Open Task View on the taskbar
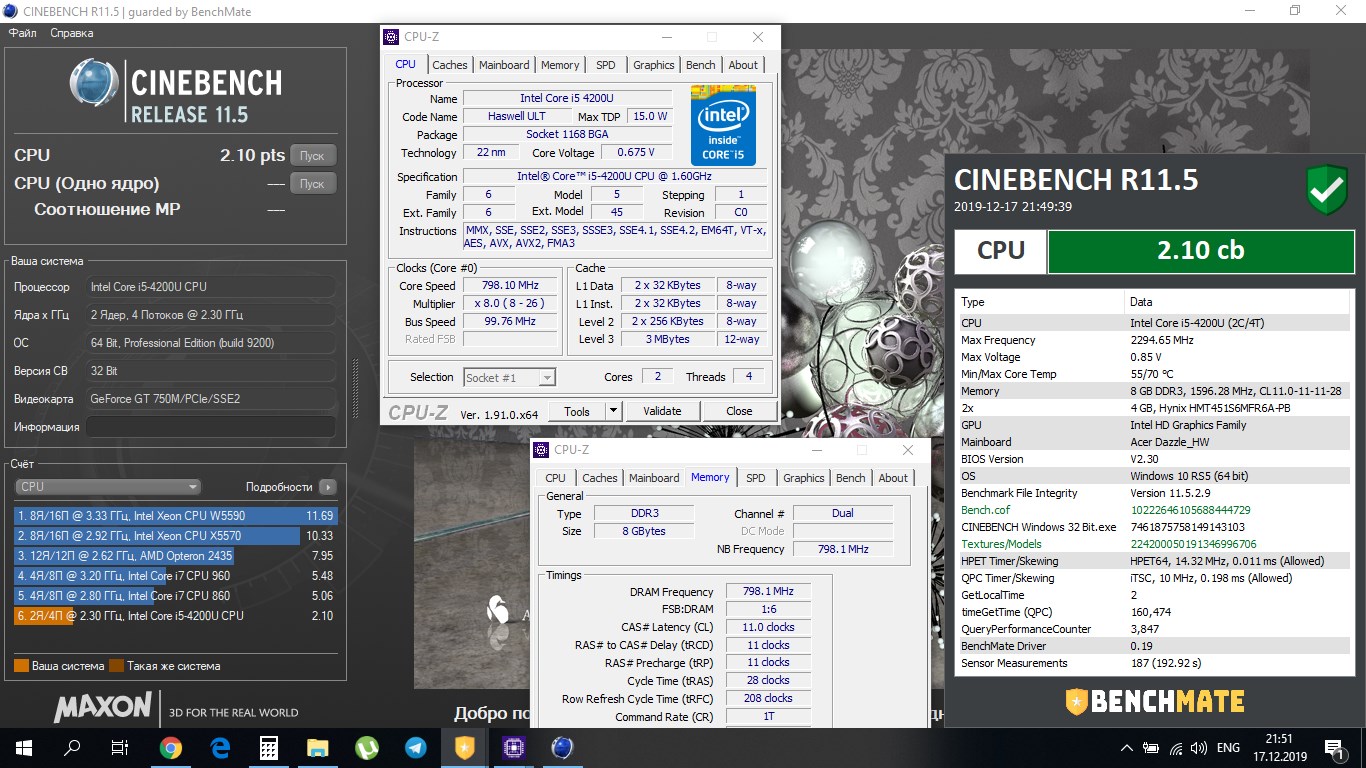 [x=120, y=747]
